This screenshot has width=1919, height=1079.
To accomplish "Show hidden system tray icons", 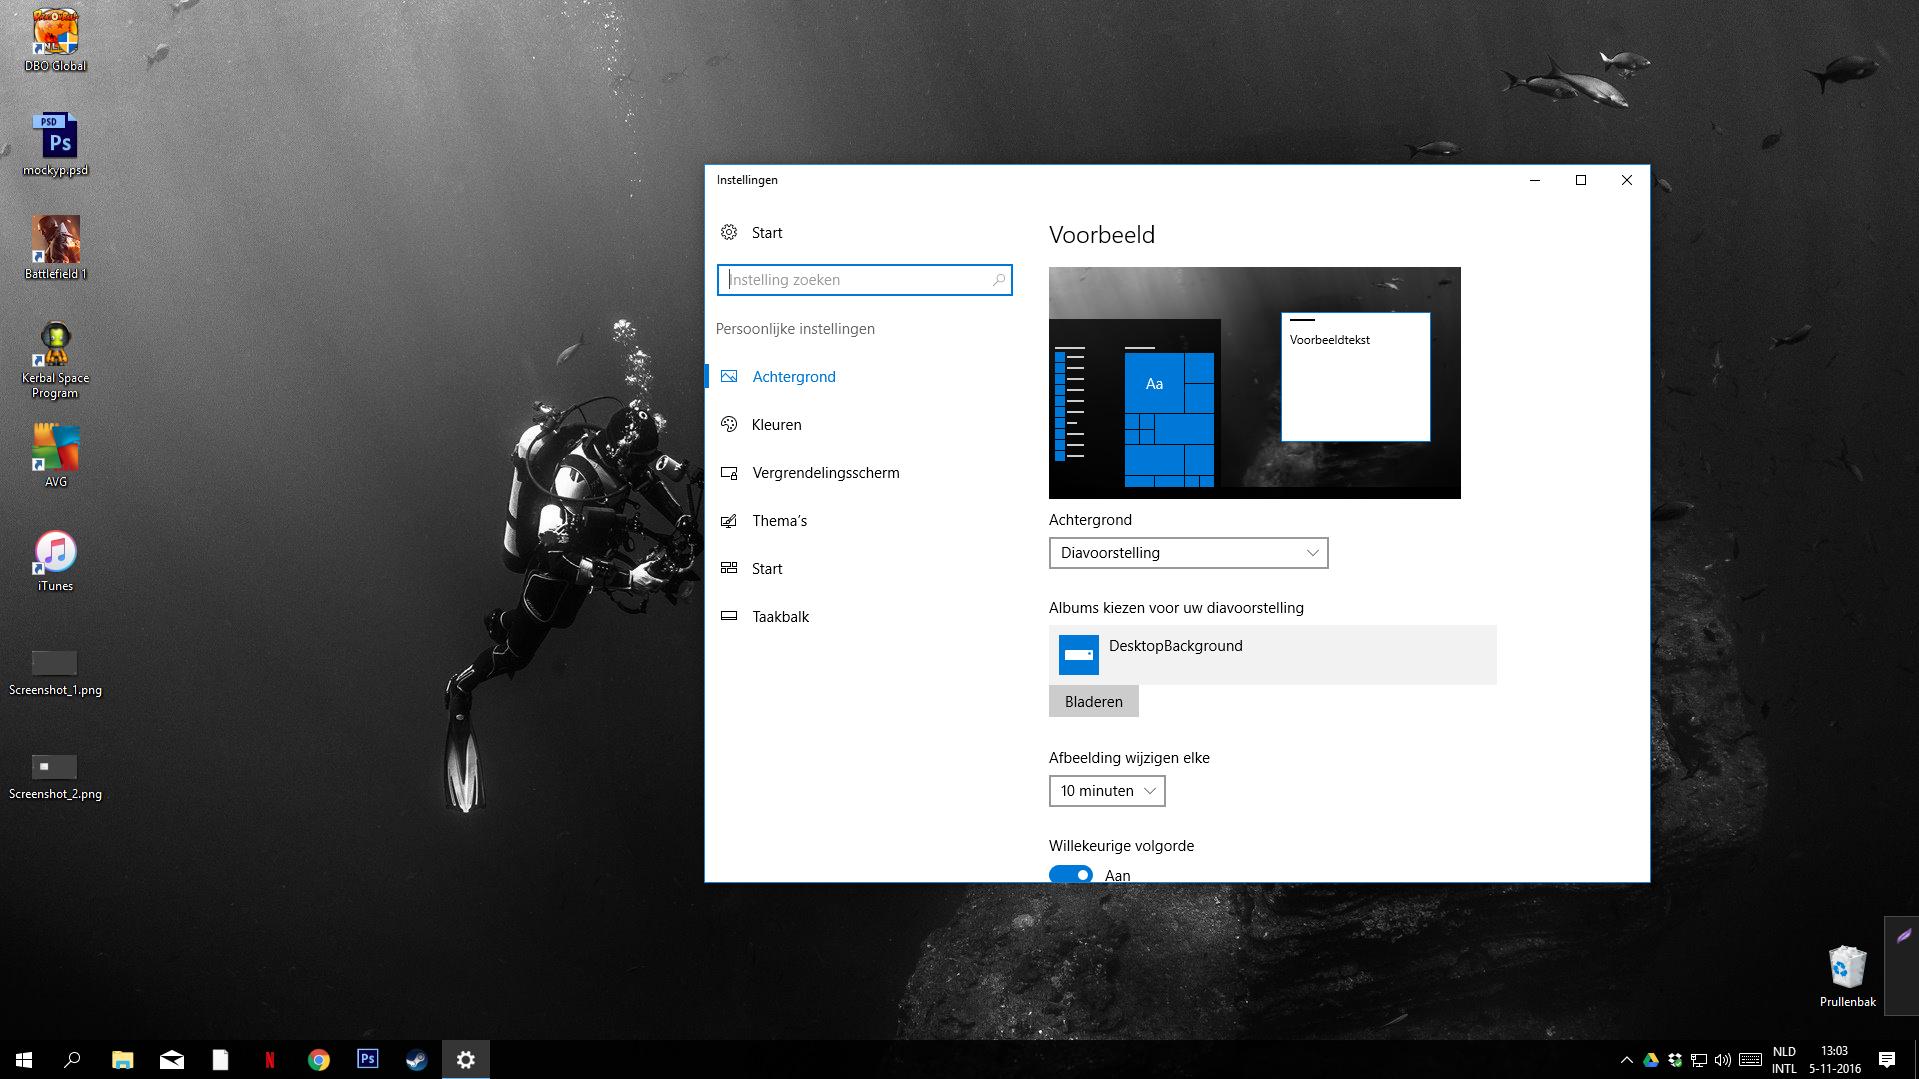I will [1626, 1060].
